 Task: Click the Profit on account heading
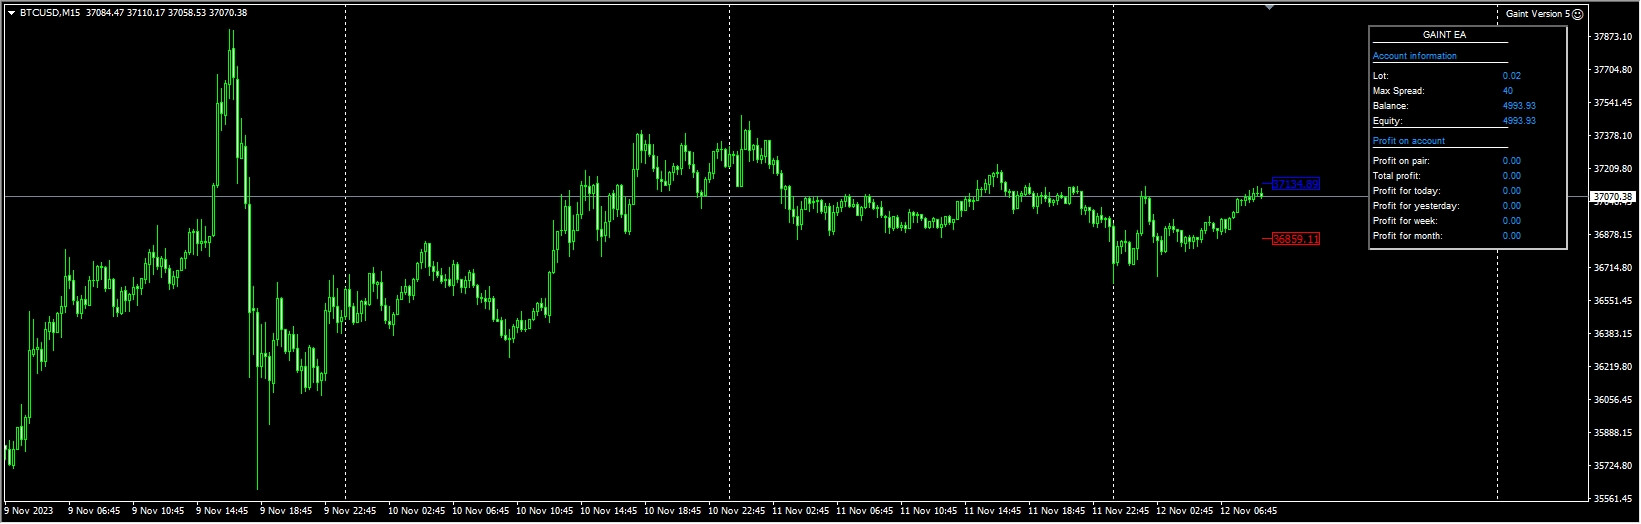tap(1408, 141)
